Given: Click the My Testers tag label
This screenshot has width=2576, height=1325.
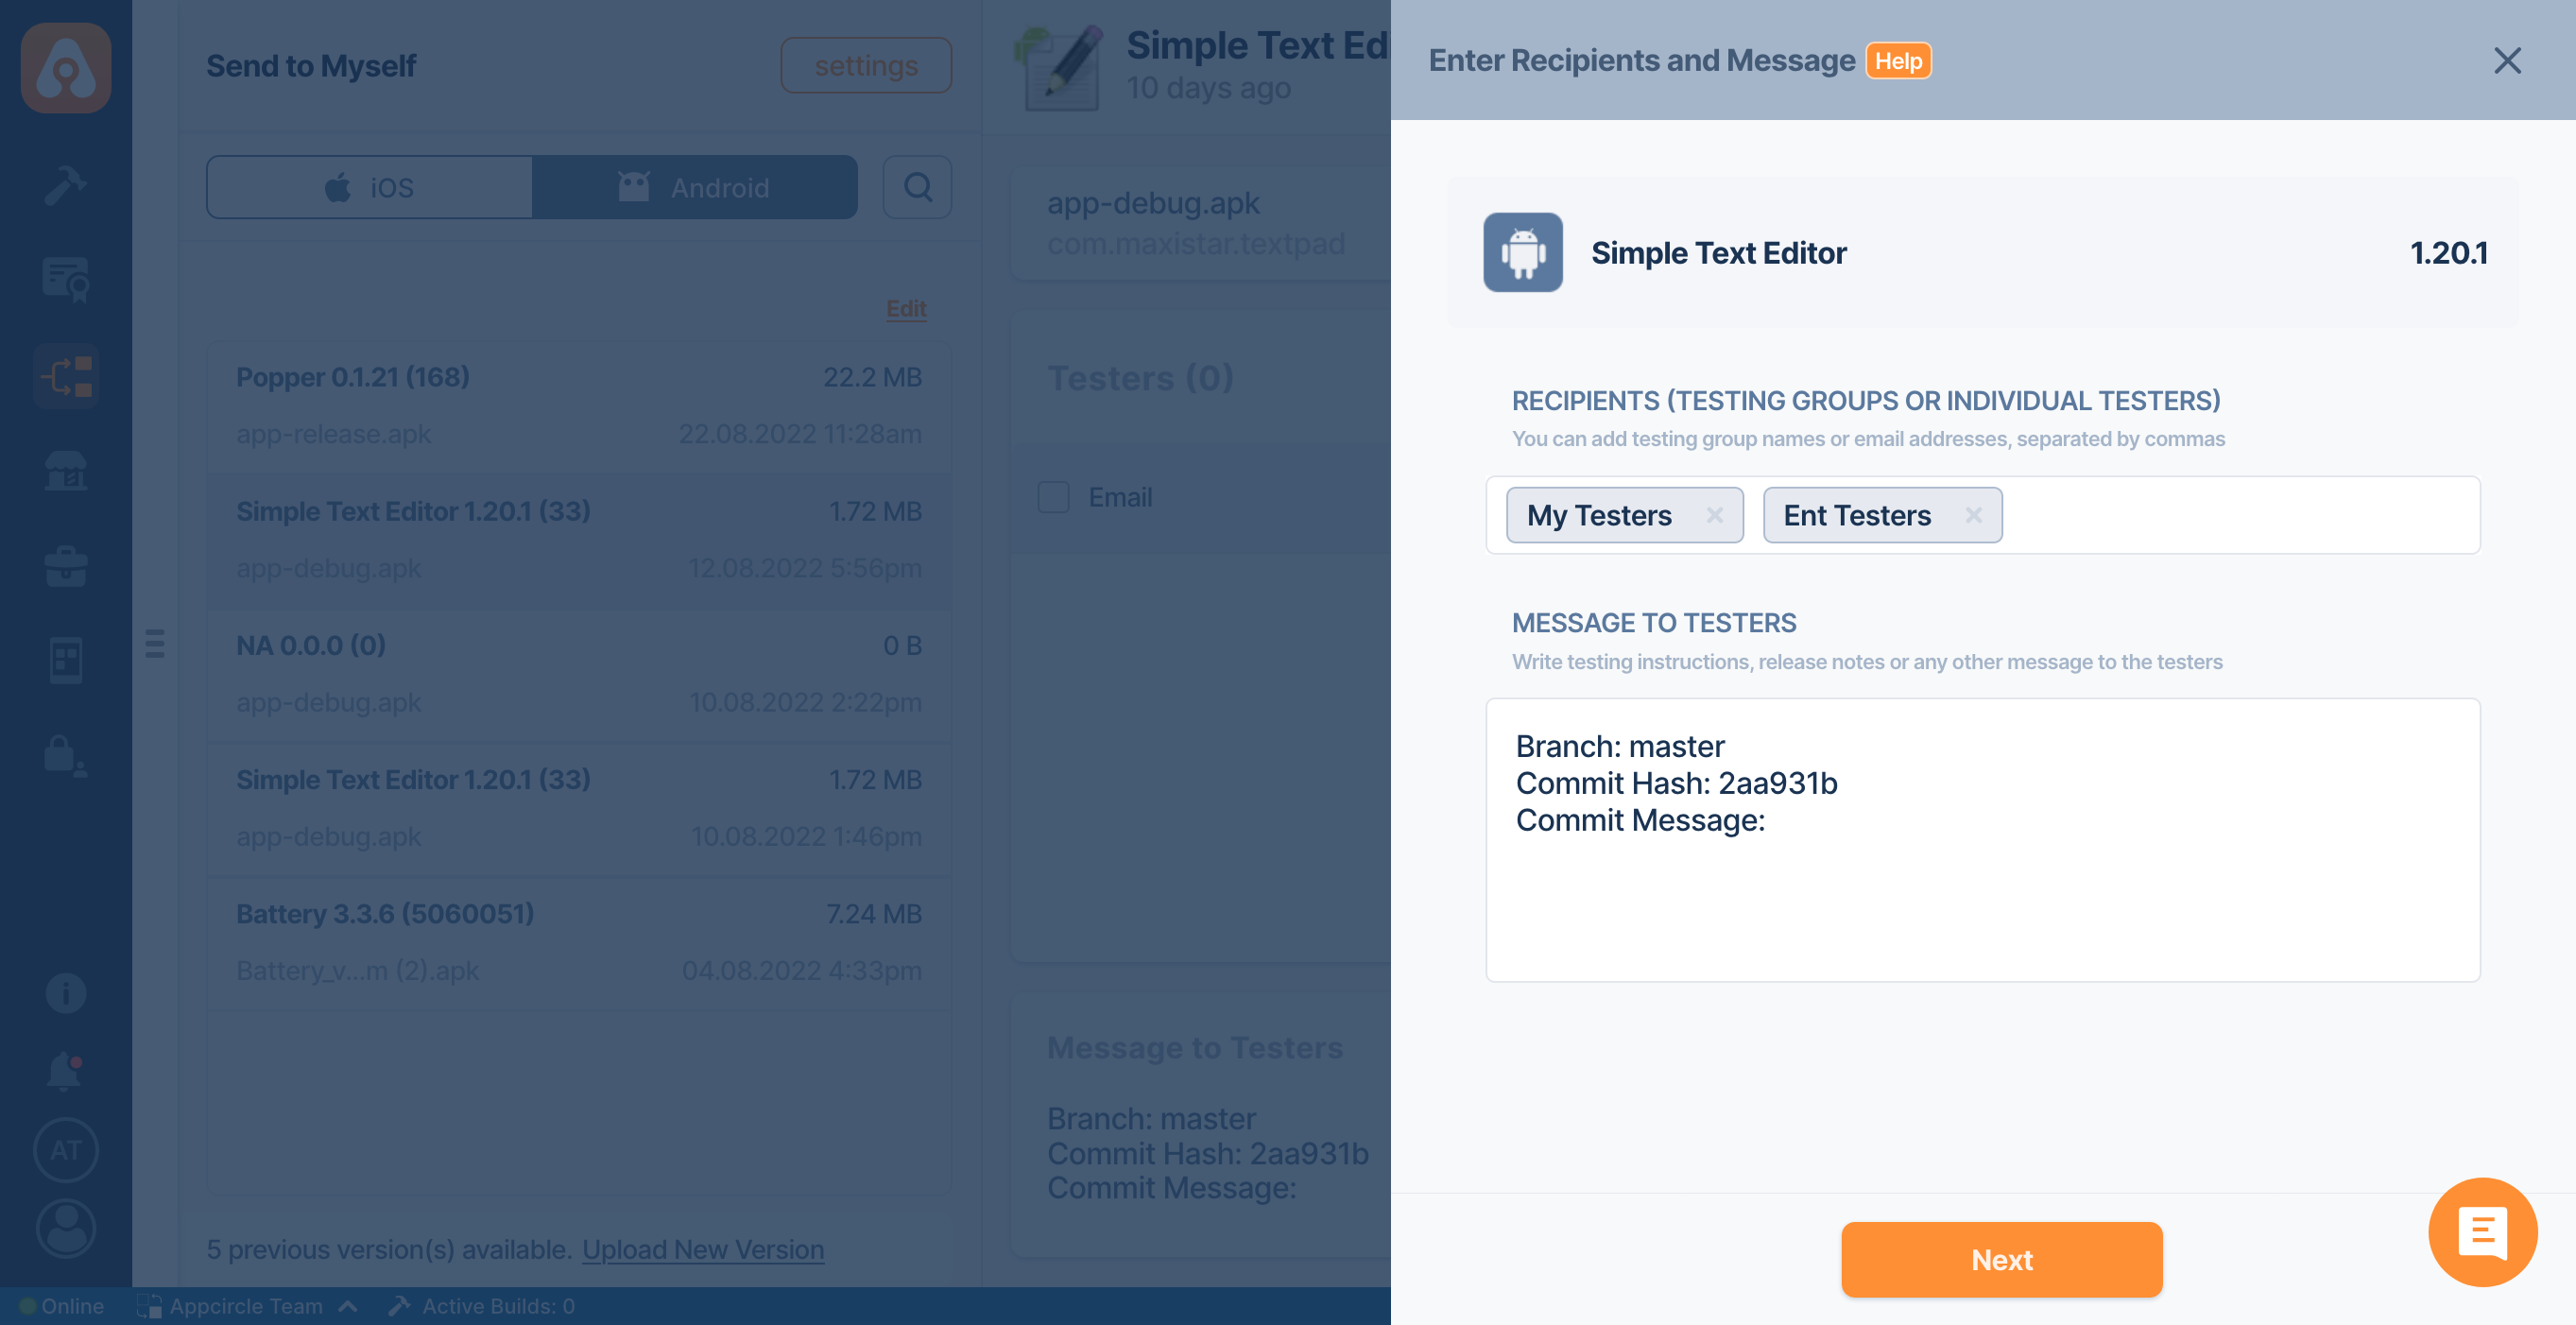Looking at the screenshot, I should click(x=1599, y=515).
